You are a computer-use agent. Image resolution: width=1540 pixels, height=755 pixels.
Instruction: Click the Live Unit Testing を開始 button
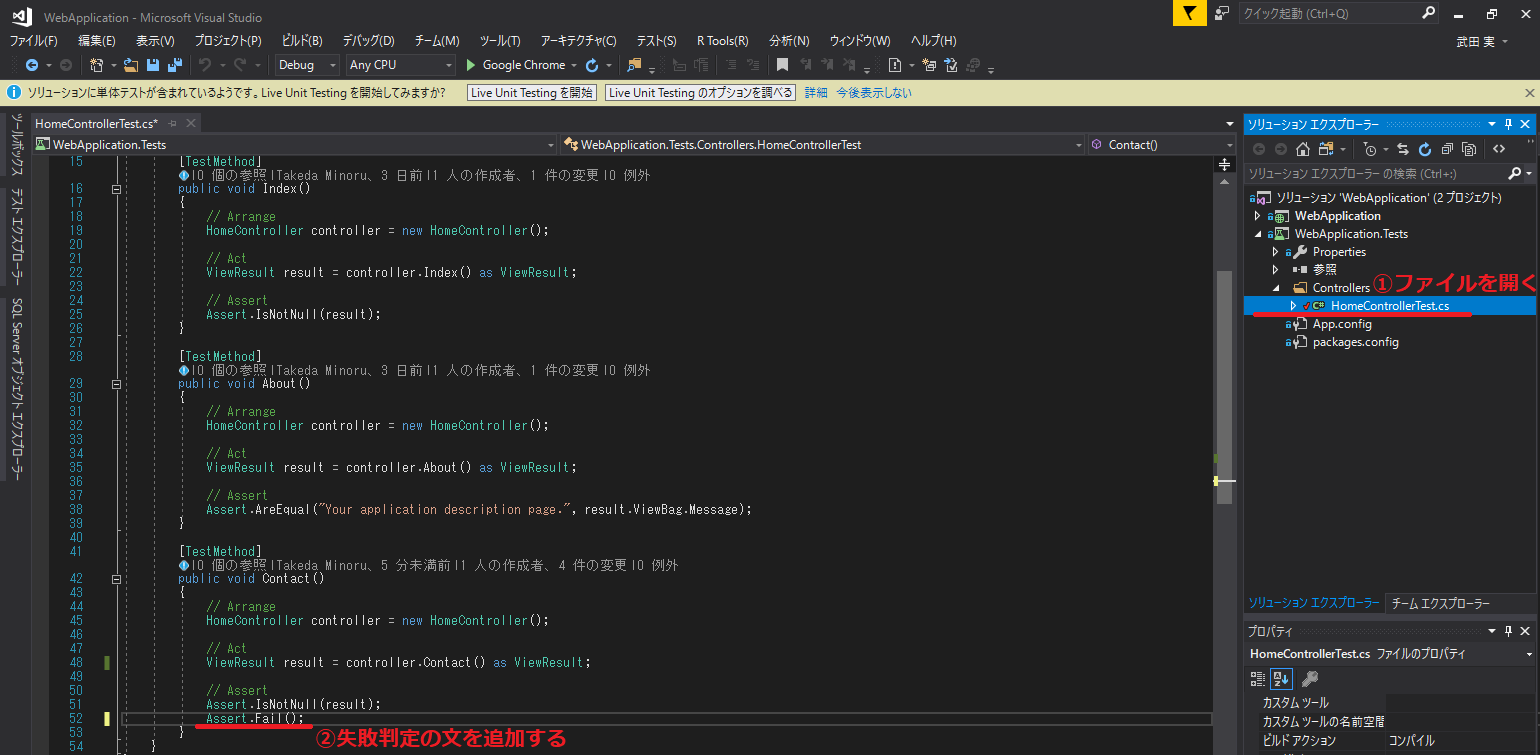coord(532,93)
